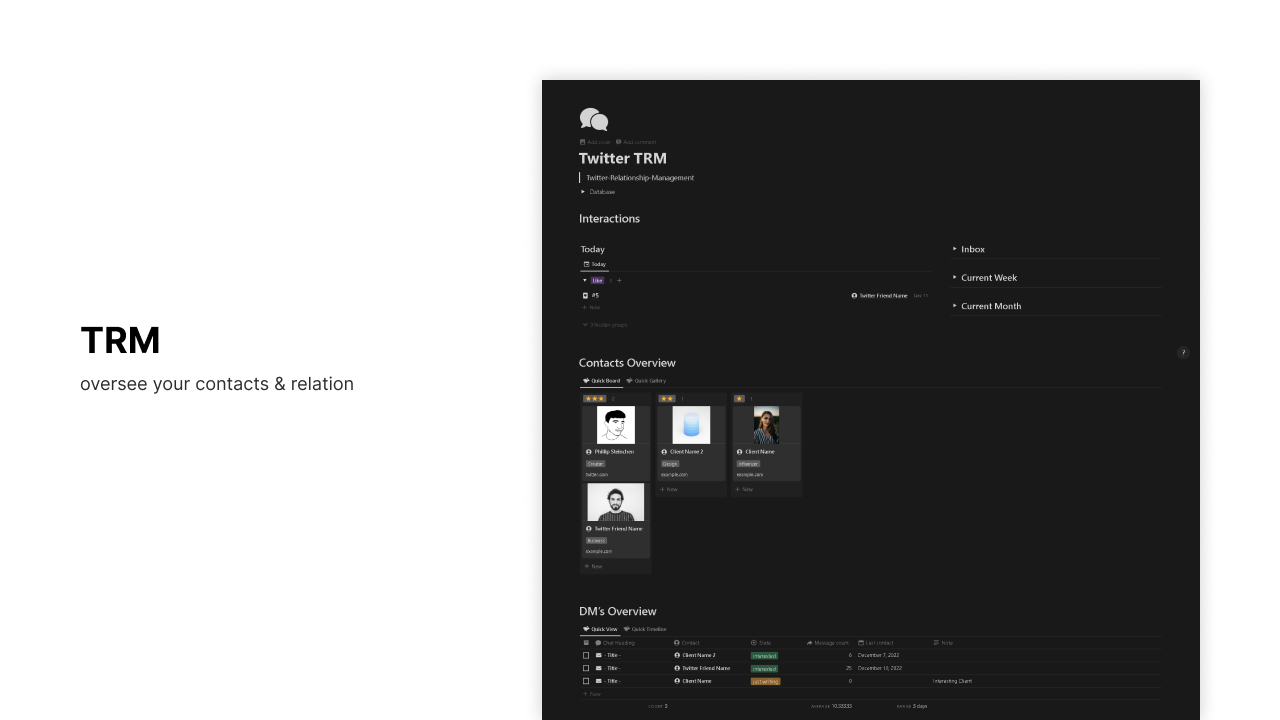
Task: Click the page icon next to #5
Action: coord(585,295)
